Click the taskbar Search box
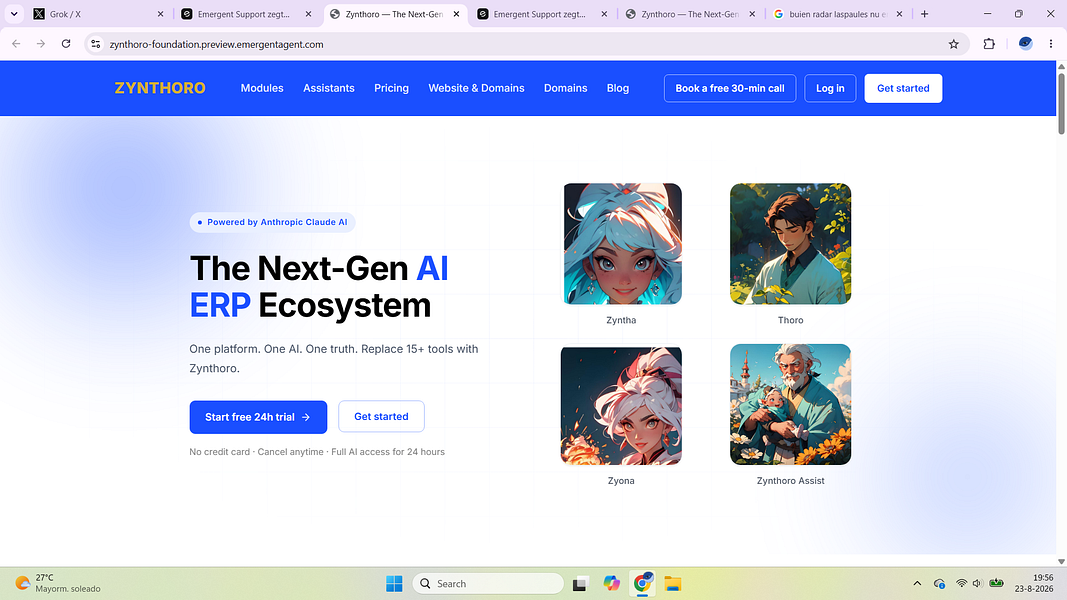1067x600 pixels. click(x=488, y=584)
